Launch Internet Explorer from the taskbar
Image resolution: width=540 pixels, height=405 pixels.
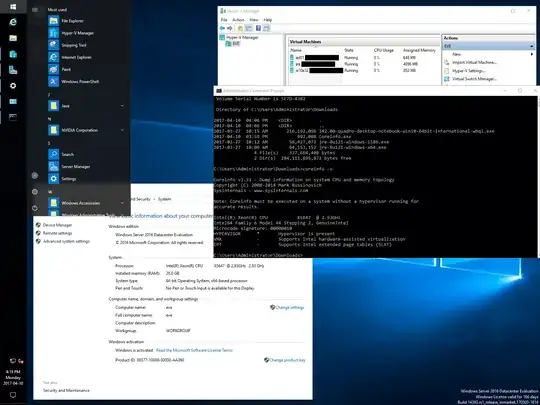(13, 22)
